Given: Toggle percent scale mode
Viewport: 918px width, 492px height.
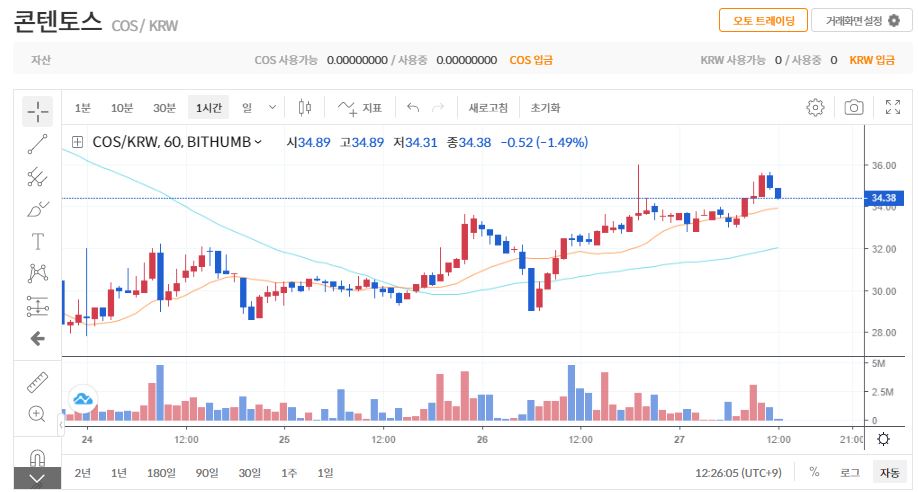Looking at the screenshot, I should tap(814, 472).
